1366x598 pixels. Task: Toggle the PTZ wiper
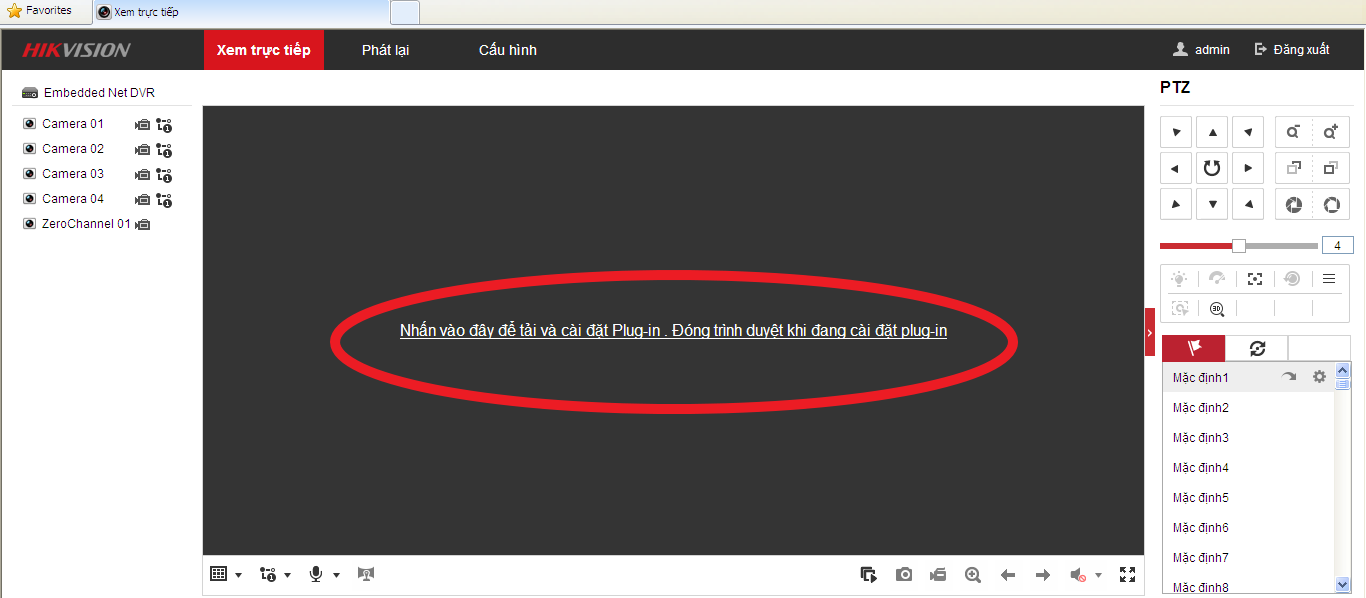click(x=1217, y=279)
